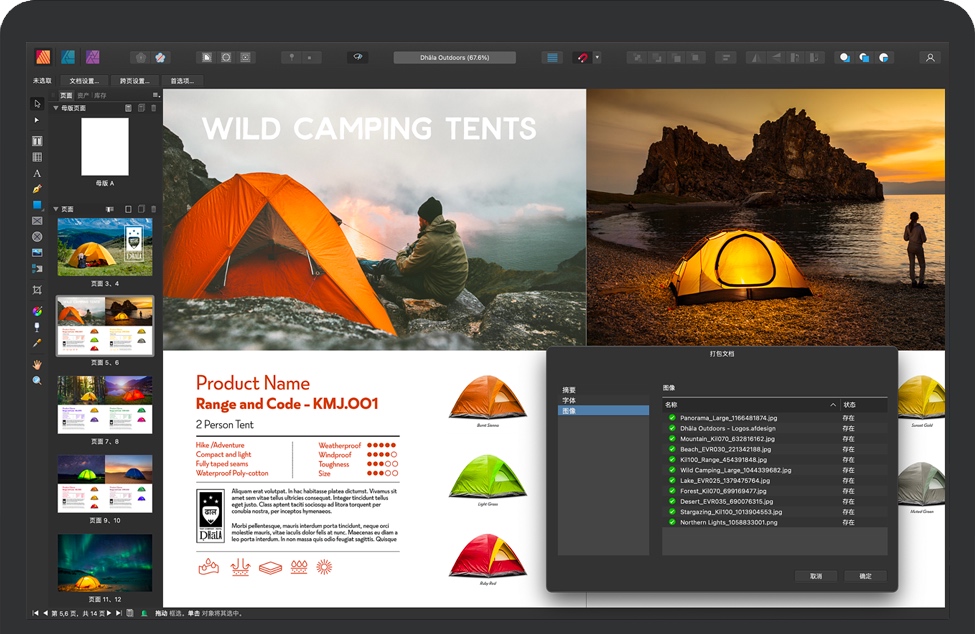Toggle the red snapping magnet
The height and width of the screenshot is (634, 975).
[x=582, y=58]
